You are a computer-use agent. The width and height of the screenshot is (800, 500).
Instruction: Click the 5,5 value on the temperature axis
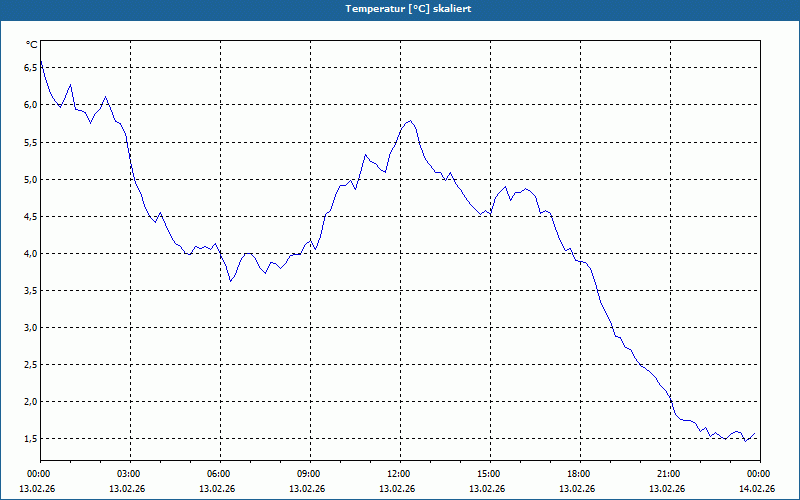(31, 142)
